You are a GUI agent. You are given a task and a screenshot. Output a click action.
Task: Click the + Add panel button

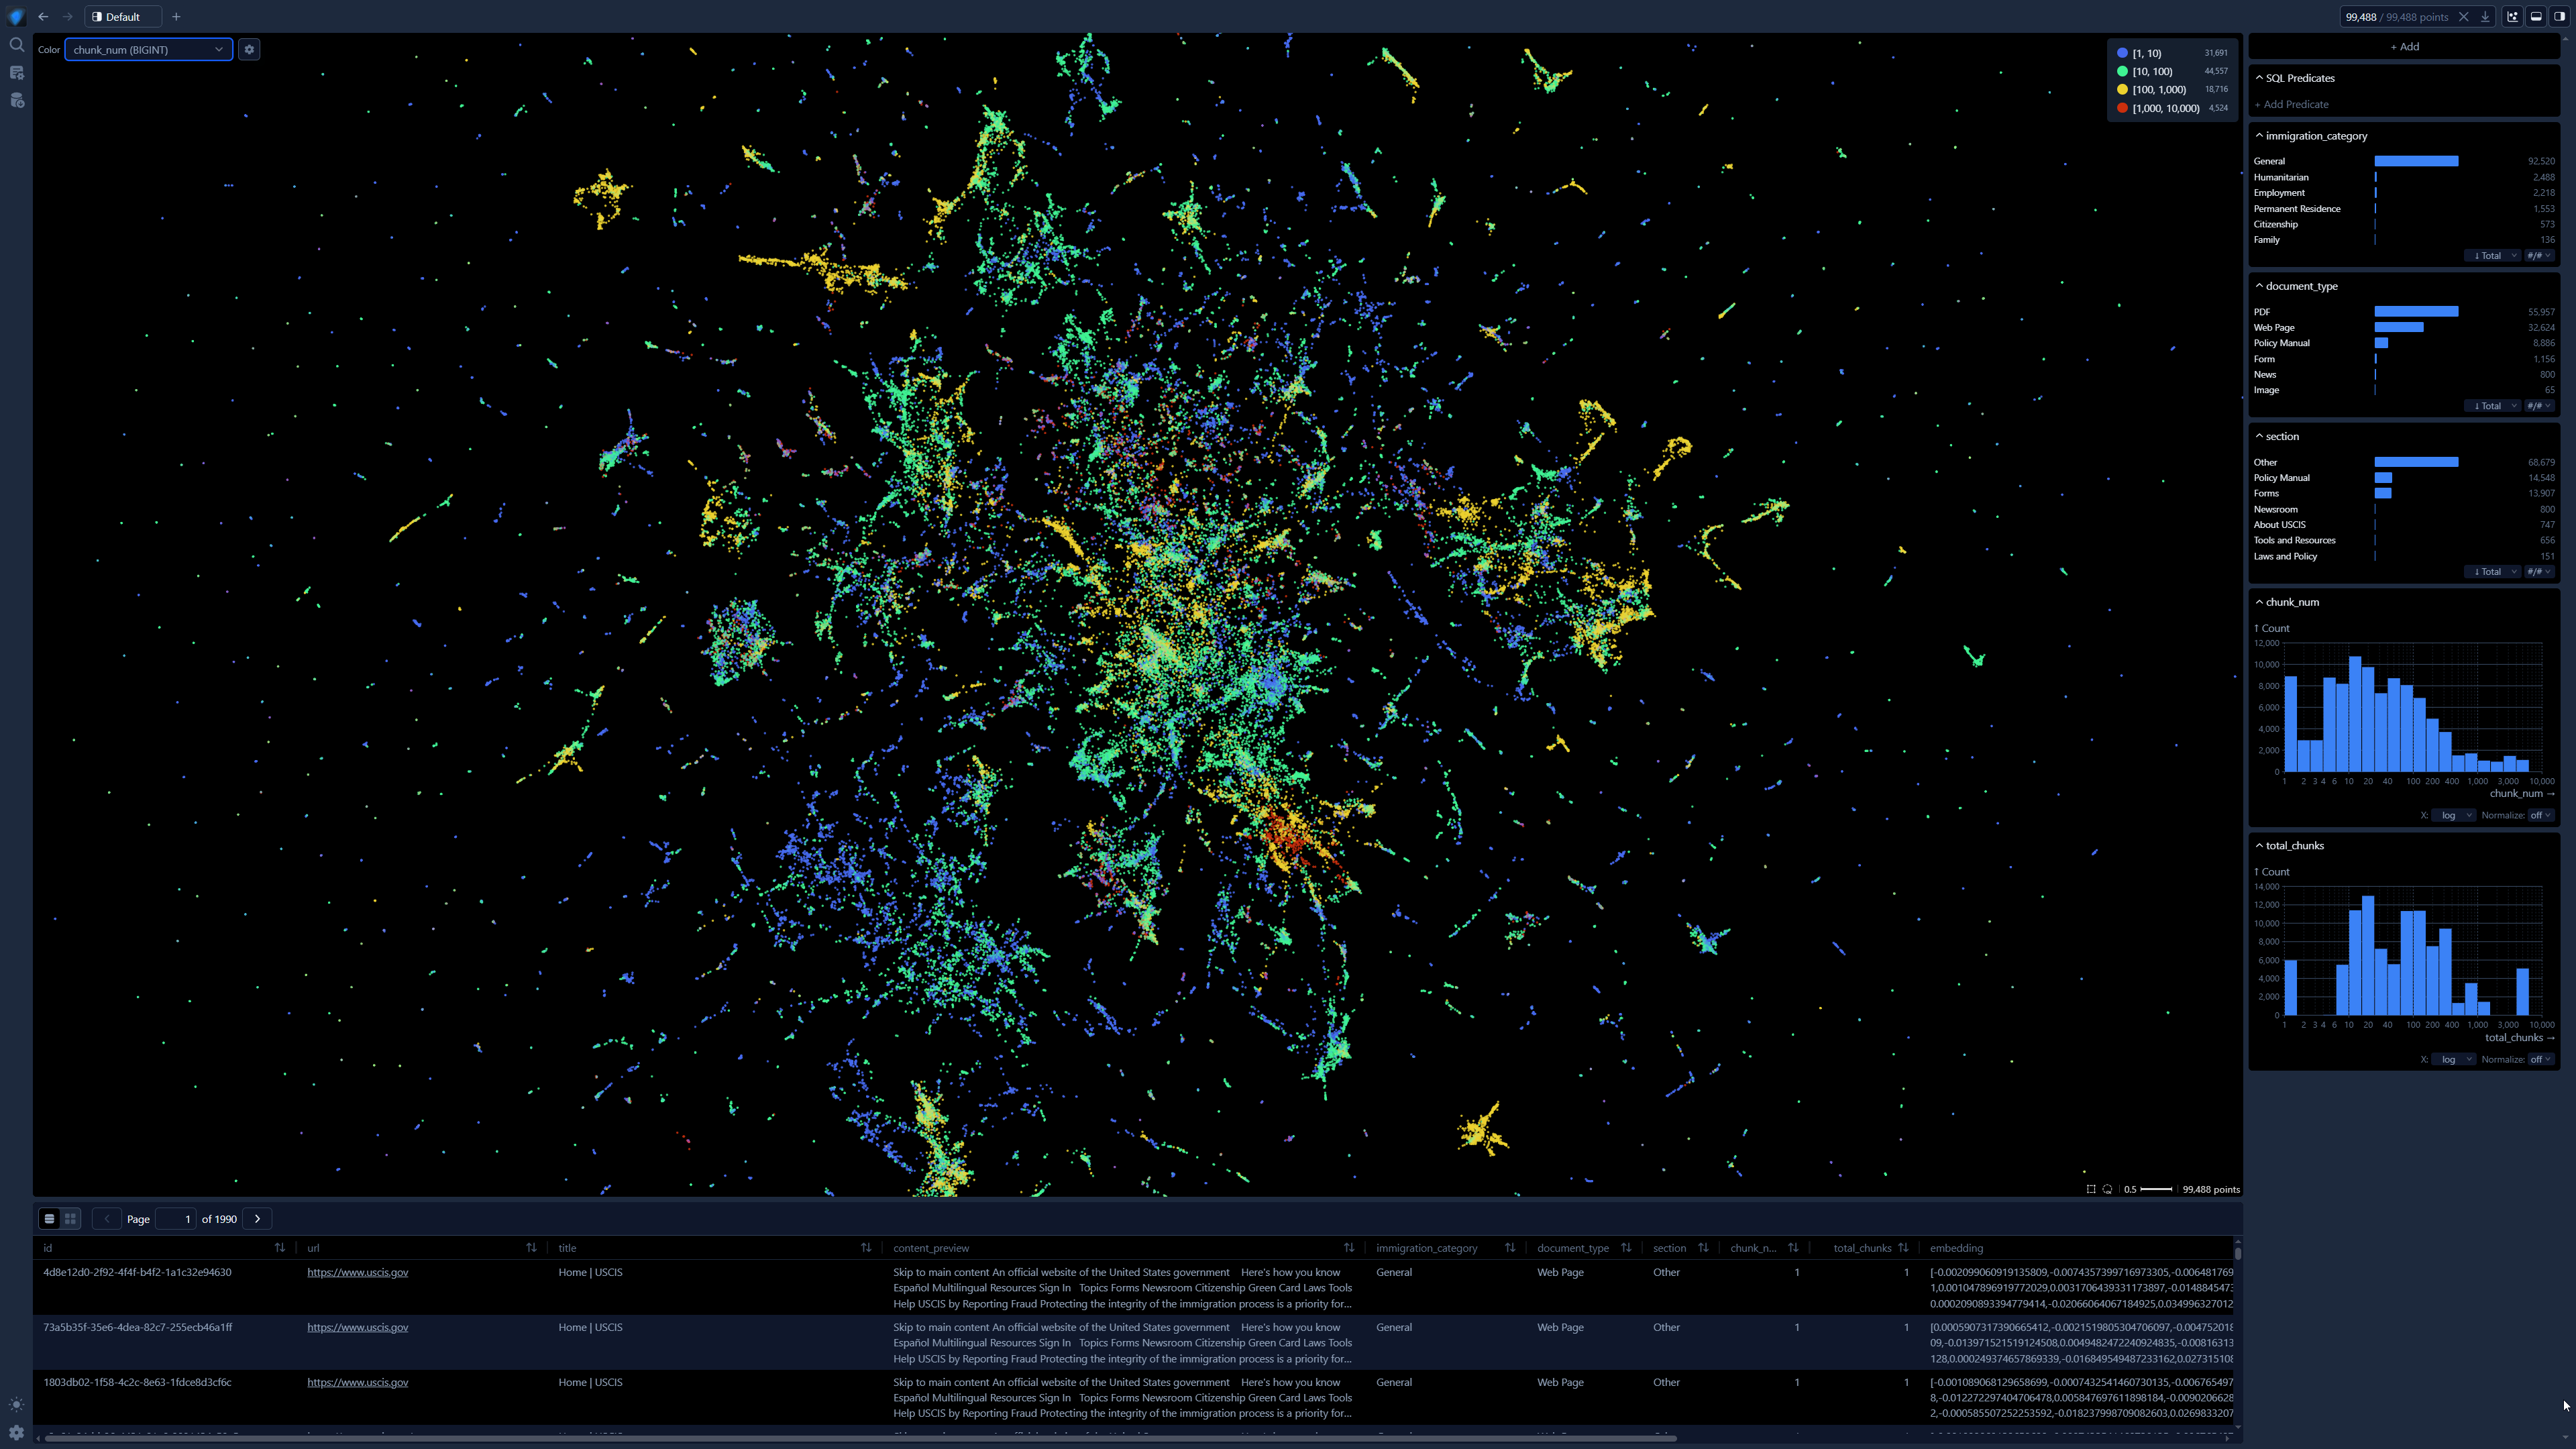[x=2404, y=46]
